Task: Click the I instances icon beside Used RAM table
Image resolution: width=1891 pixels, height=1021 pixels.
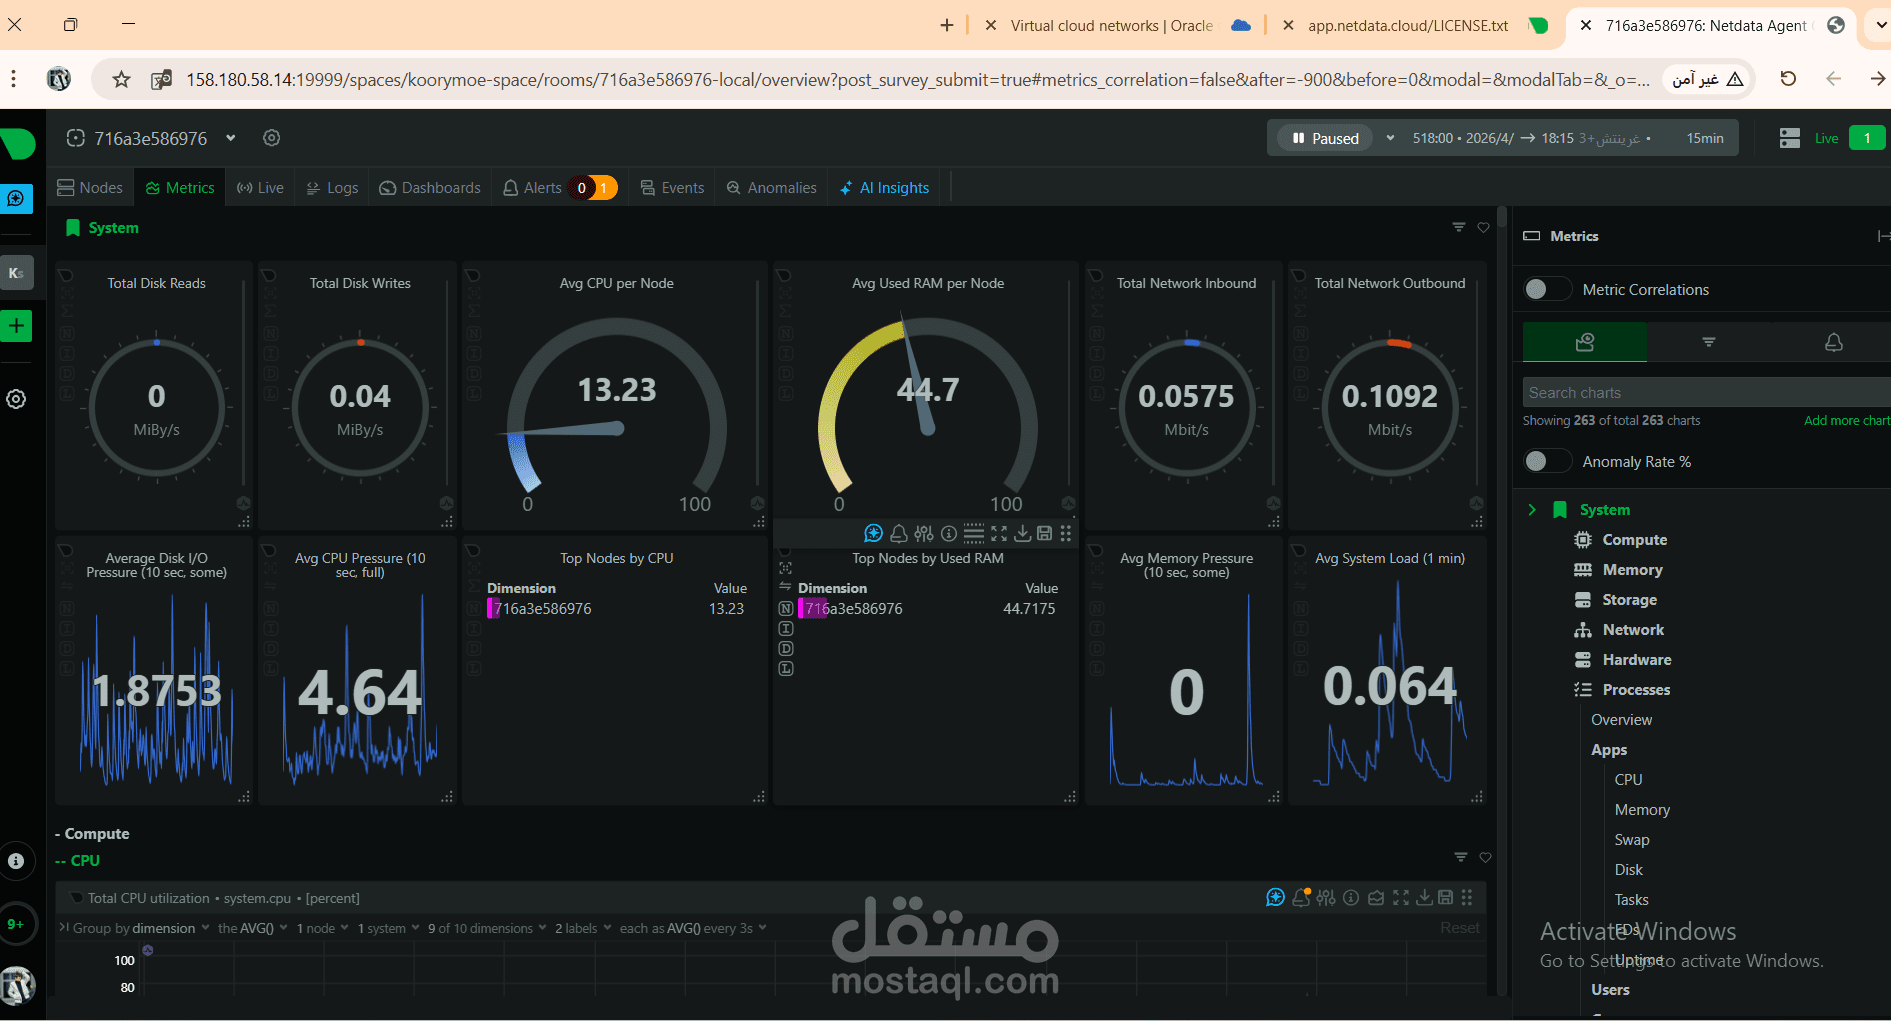Action: [x=786, y=629]
